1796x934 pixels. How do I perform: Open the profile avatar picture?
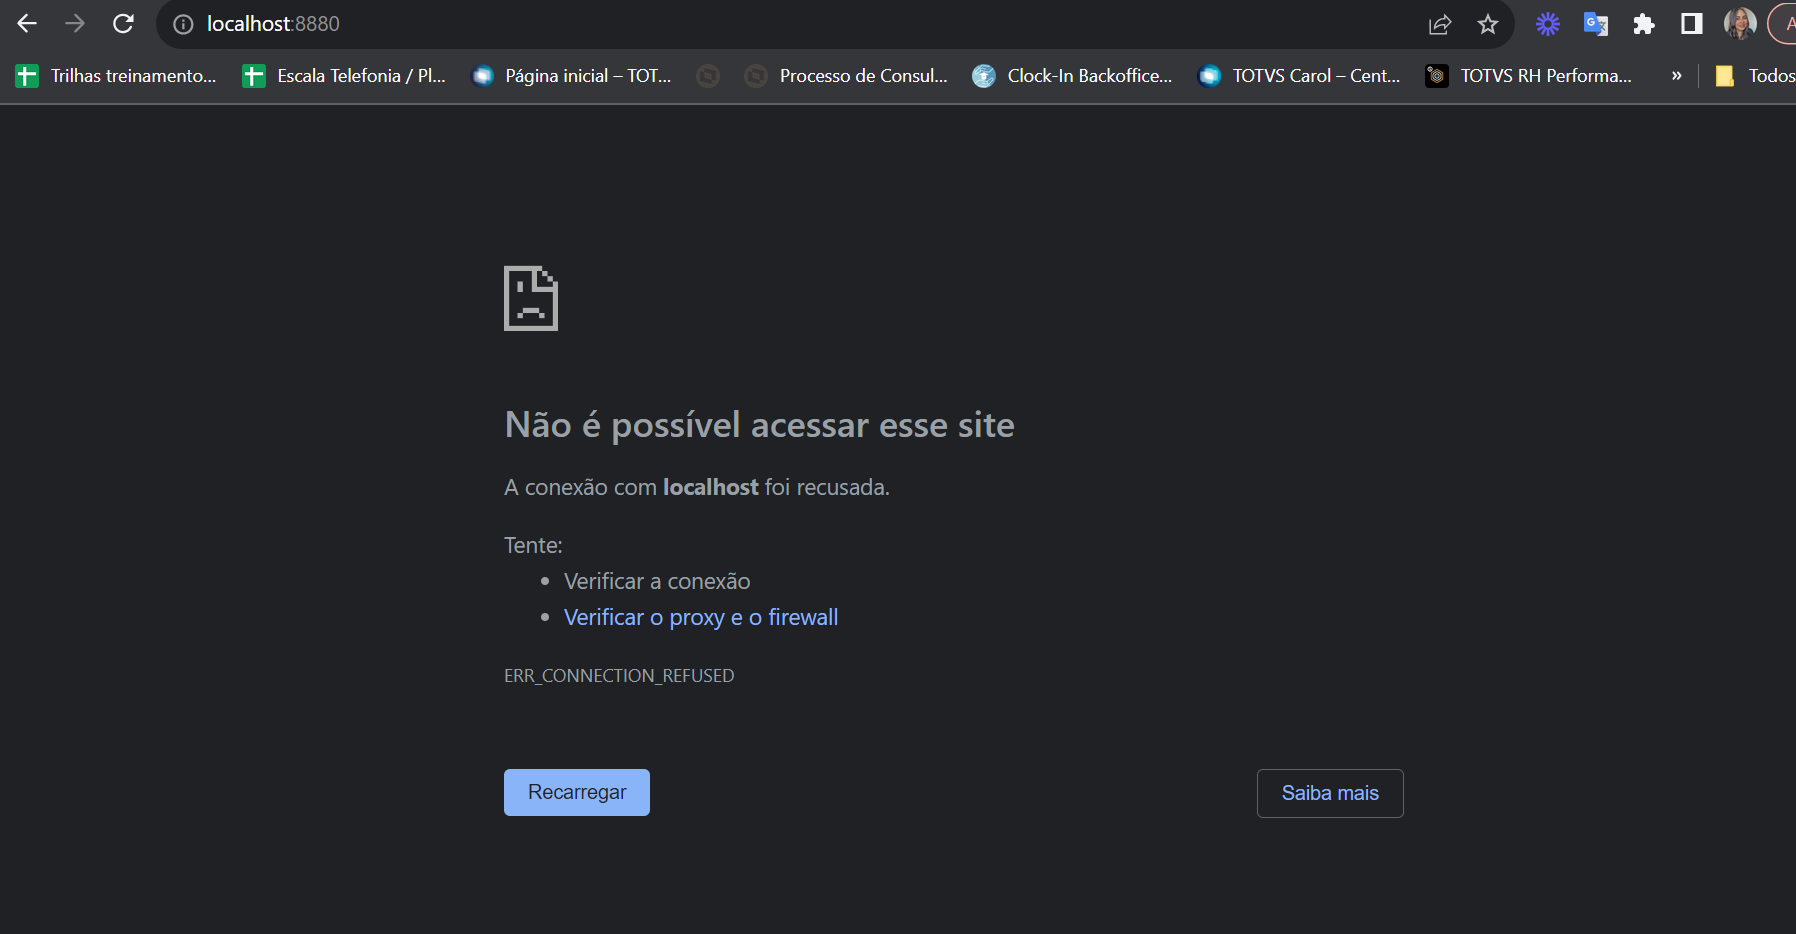[1742, 24]
